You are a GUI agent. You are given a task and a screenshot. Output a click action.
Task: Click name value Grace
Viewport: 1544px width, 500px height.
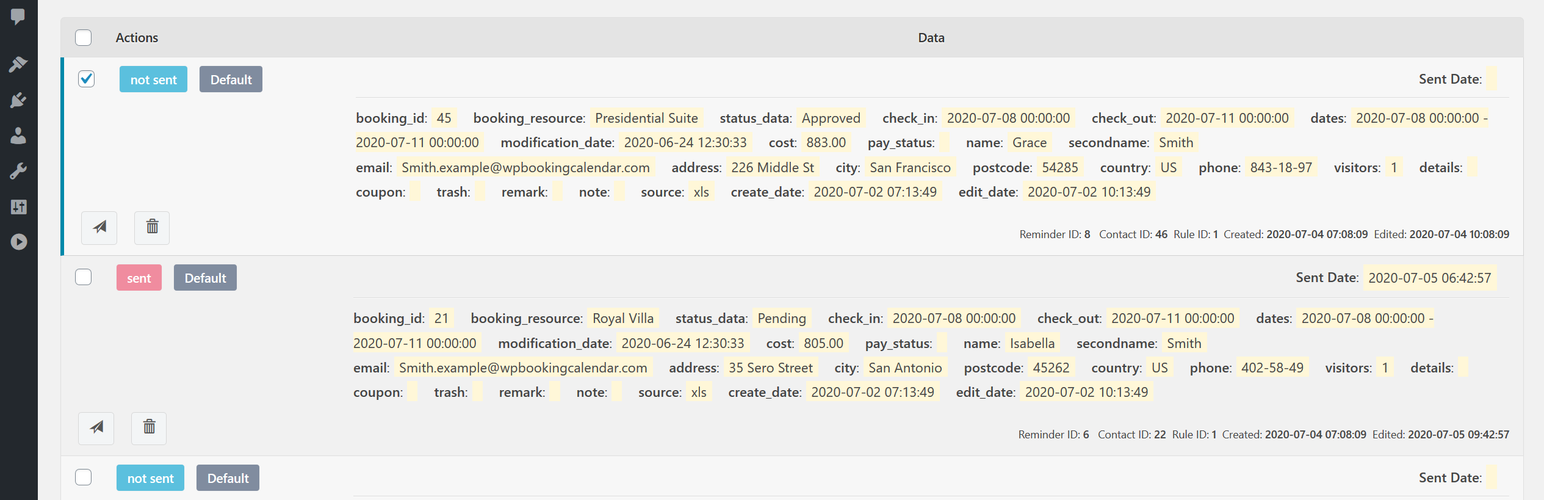(x=1029, y=142)
